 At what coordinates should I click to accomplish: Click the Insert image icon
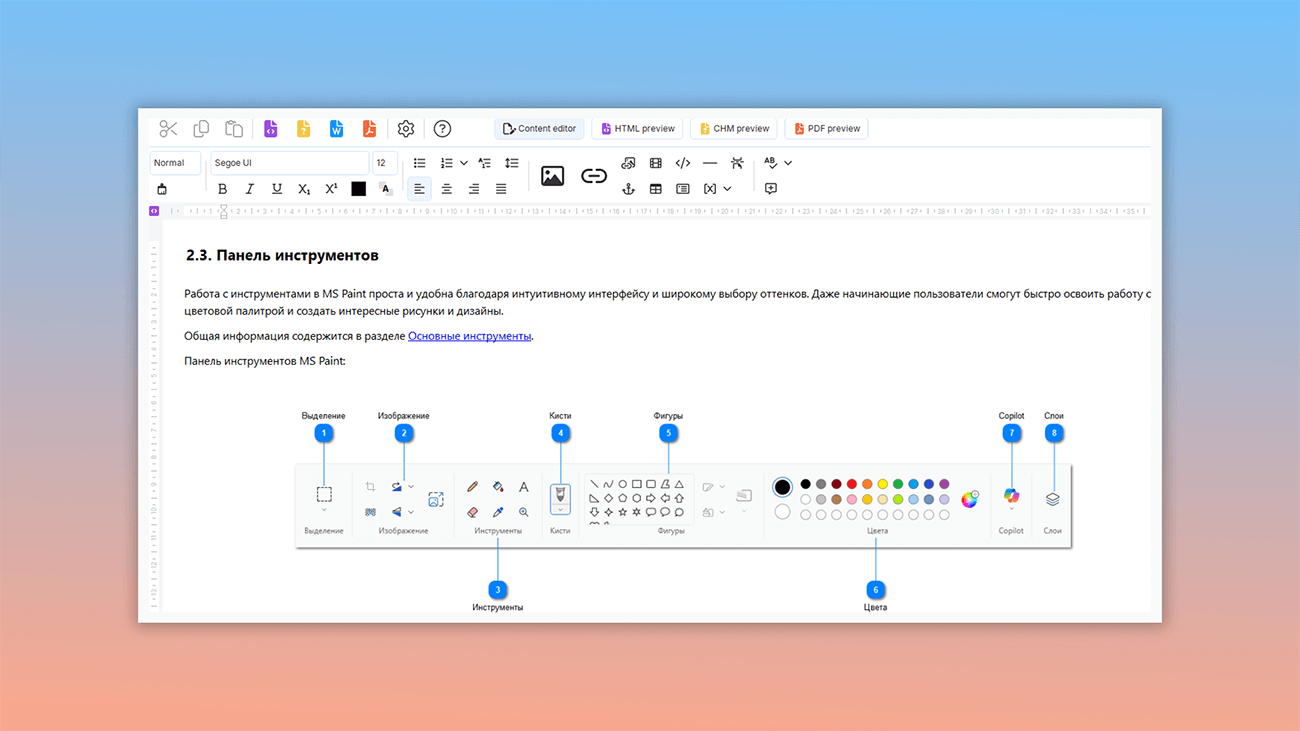click(552, 176)
